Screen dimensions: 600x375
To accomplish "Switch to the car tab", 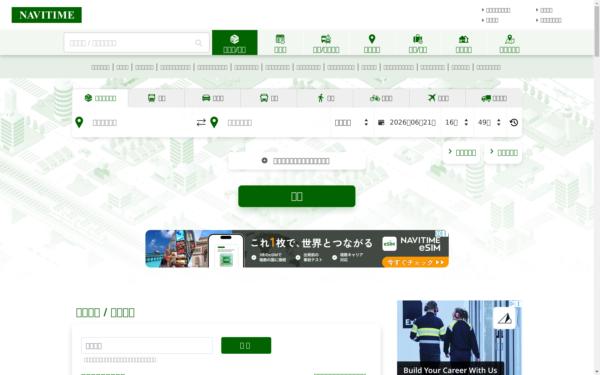I will point(213,98).
